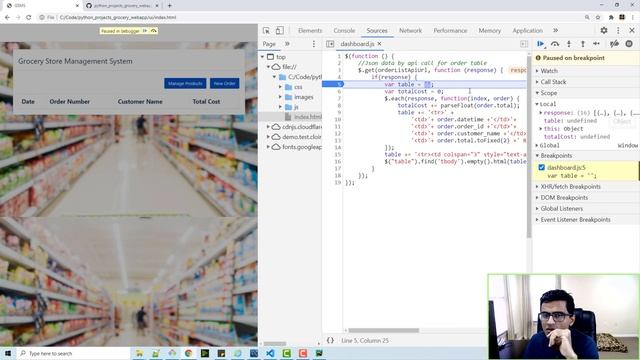Click the browser address bar
Screen dimensions: 640x360
310,18
